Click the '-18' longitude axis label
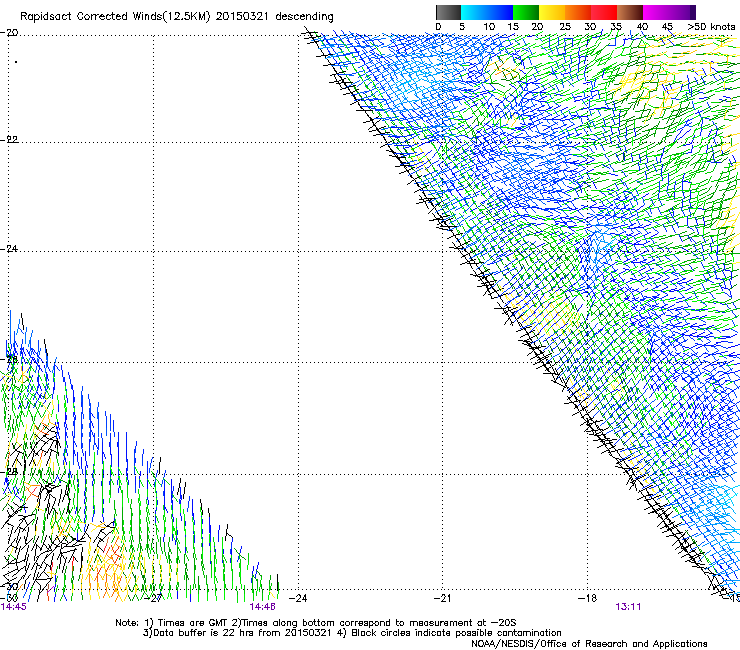 (587, 598)
